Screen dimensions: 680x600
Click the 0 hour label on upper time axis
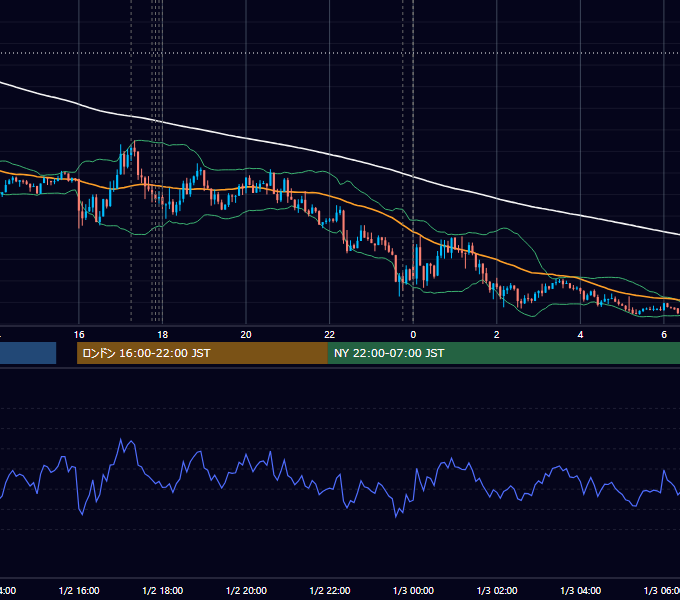click(413, 335)
